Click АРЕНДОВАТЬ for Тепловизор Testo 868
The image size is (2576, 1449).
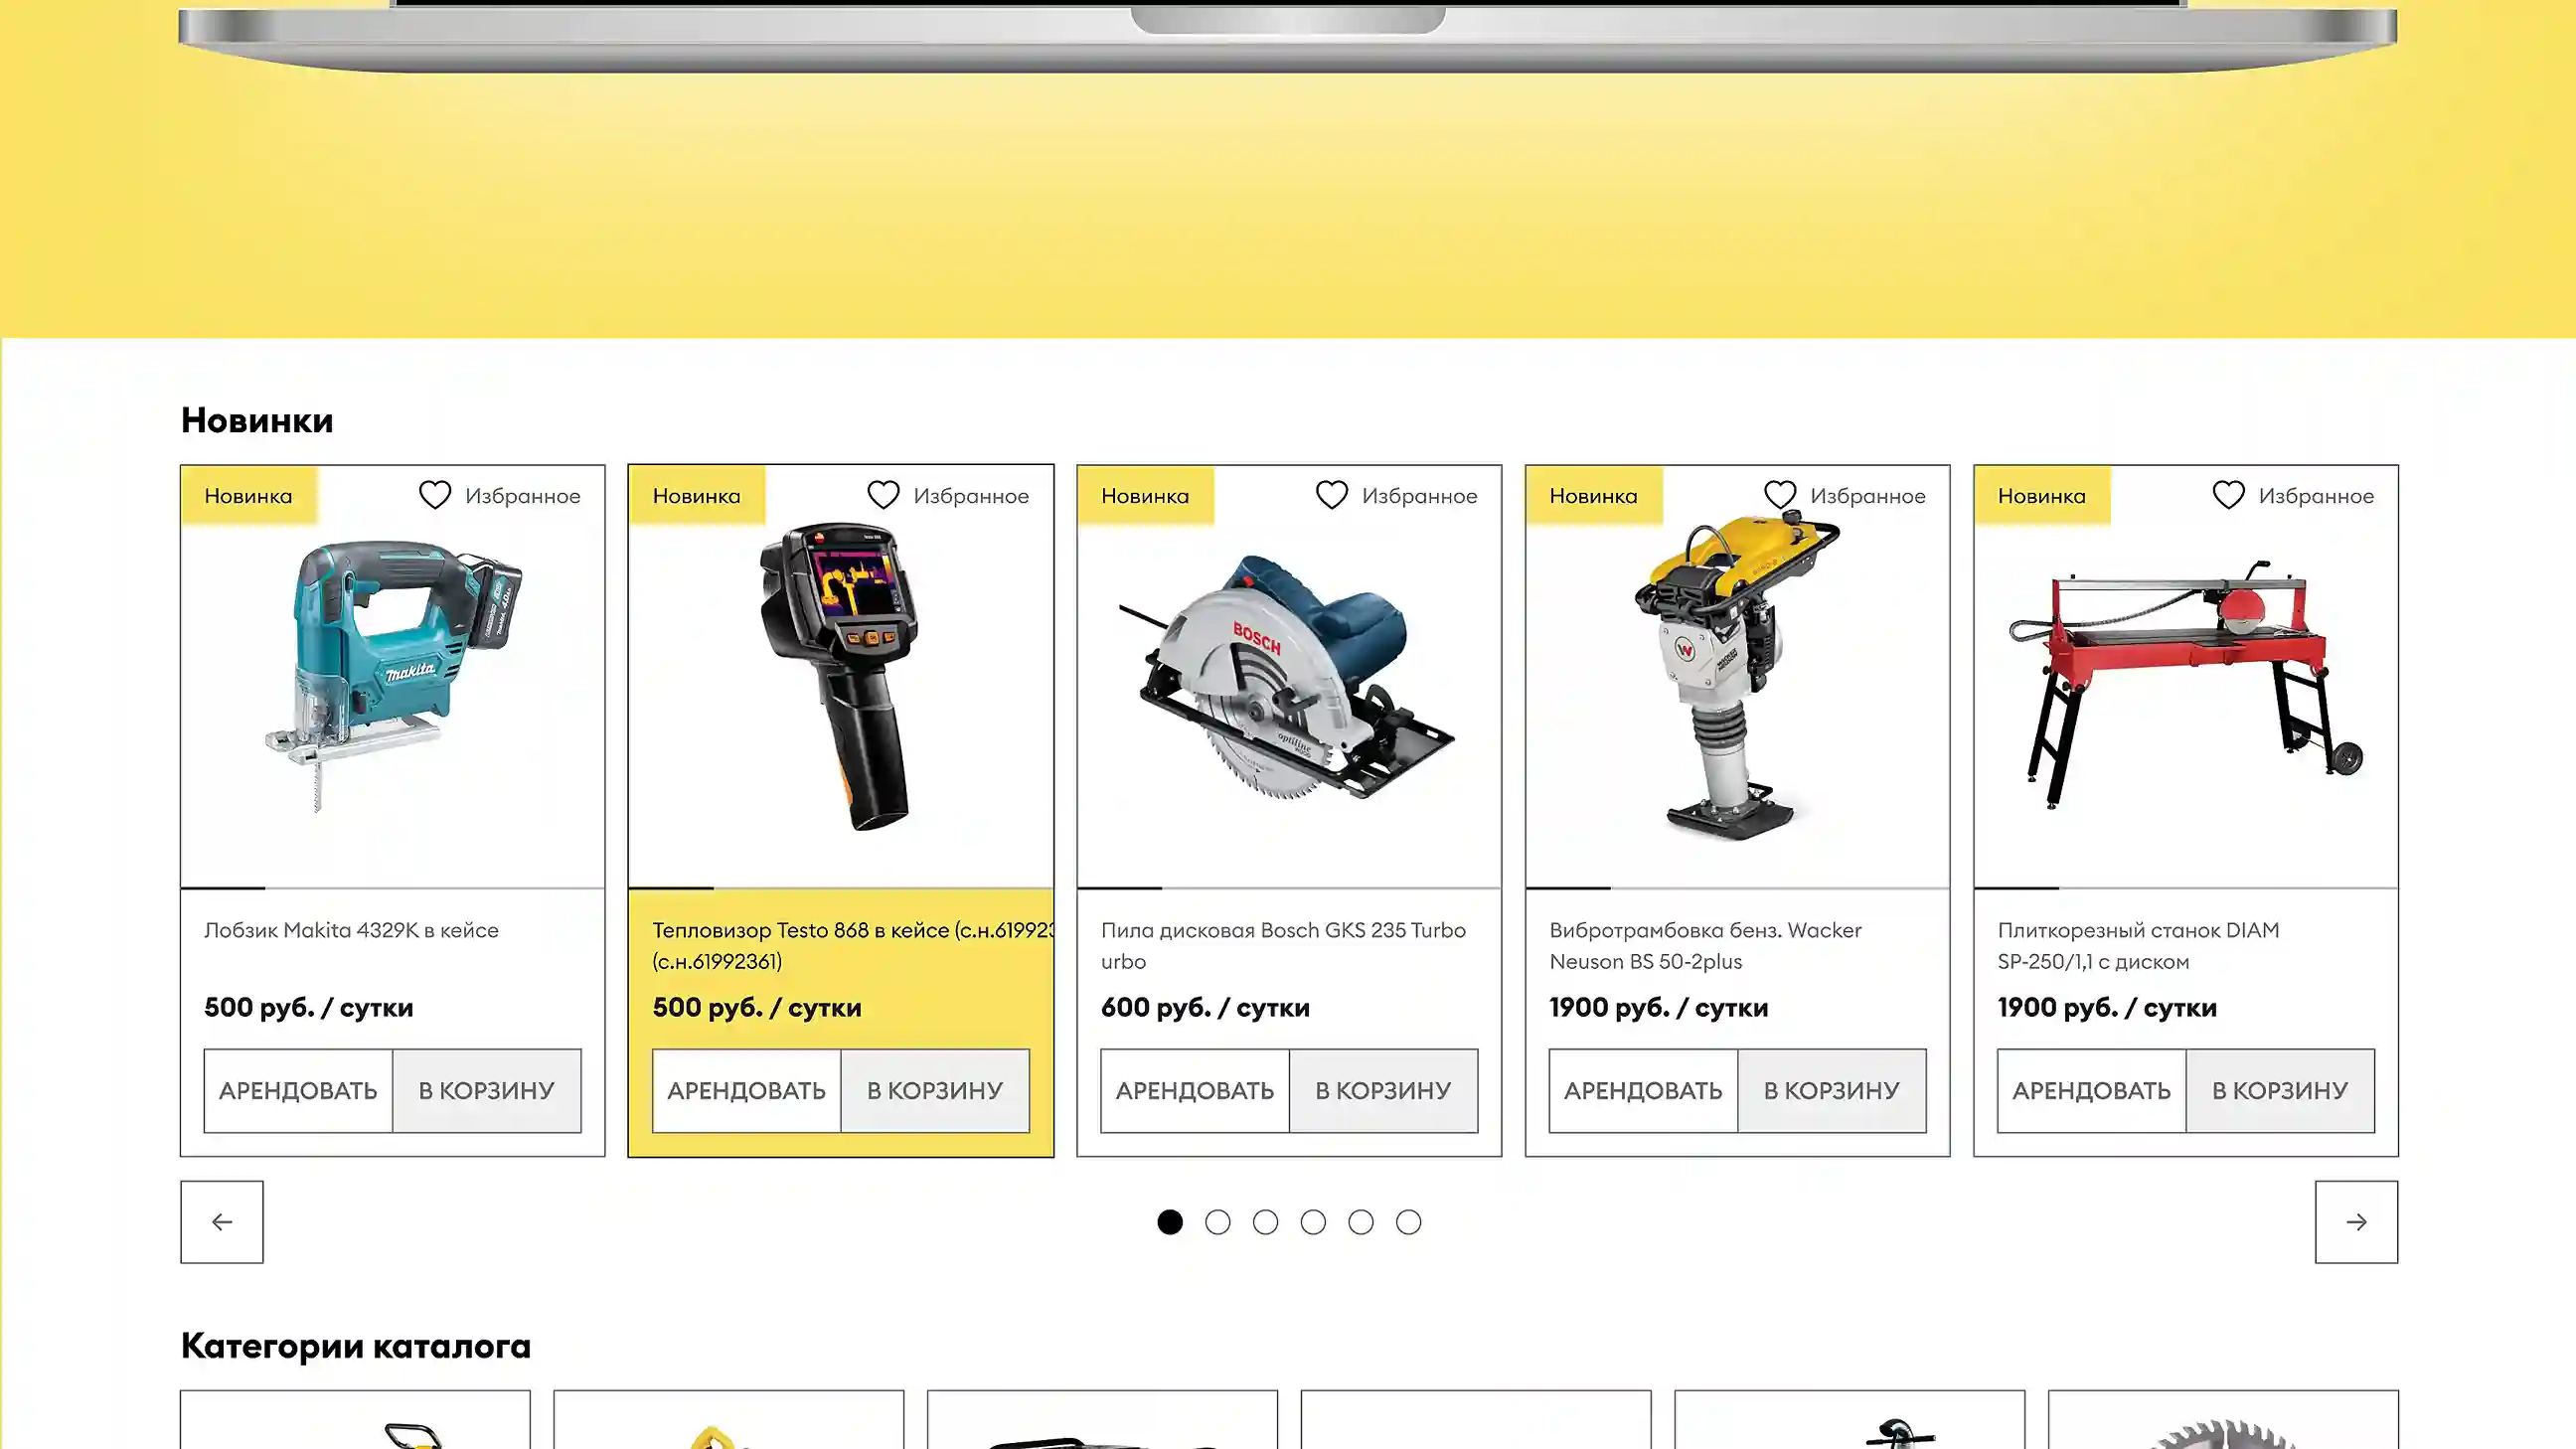[747, 1091]
